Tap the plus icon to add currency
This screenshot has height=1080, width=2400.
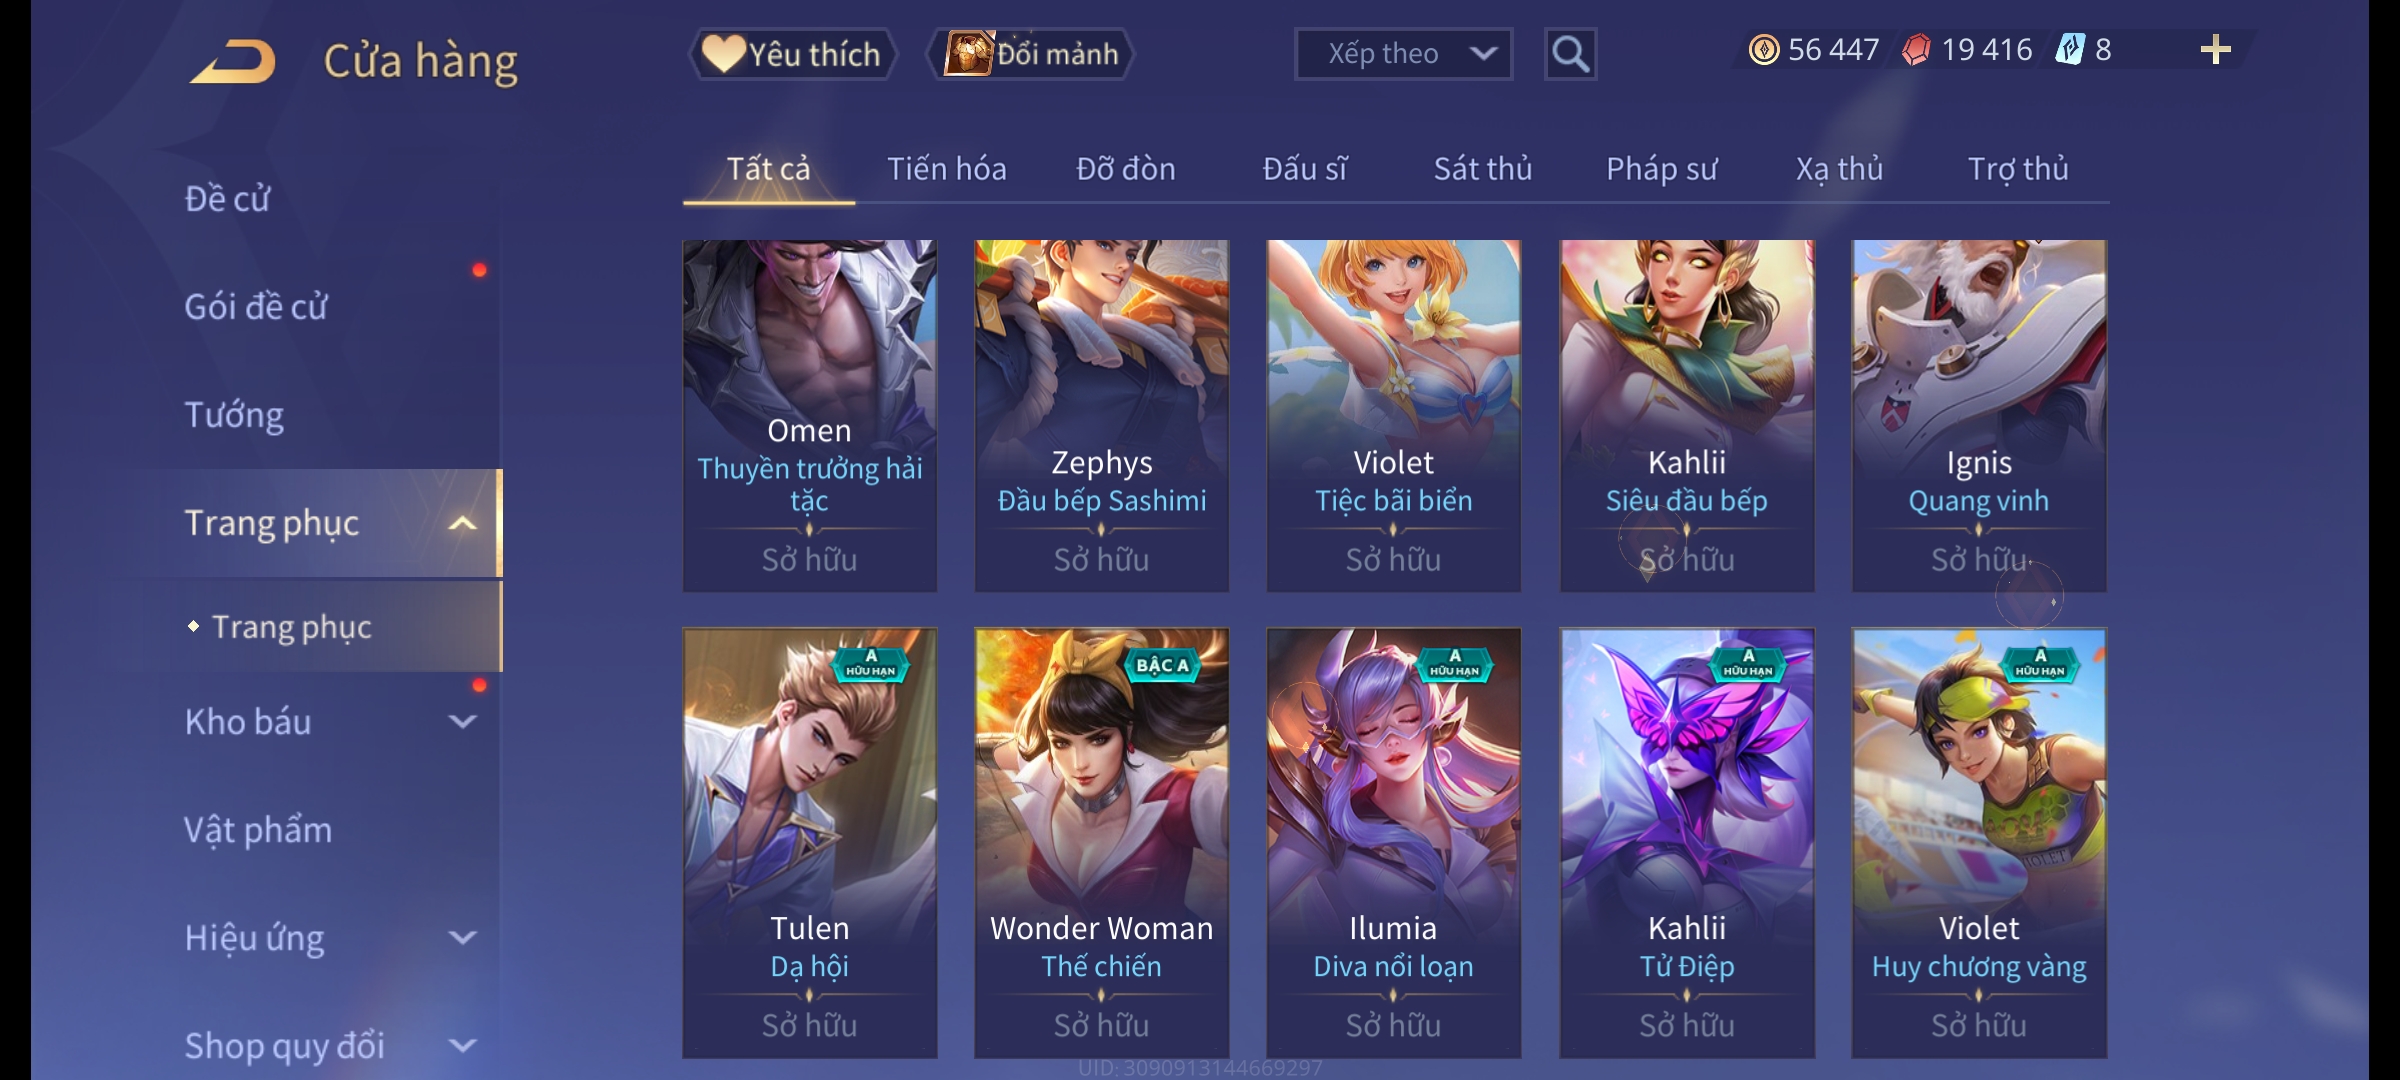click(2216, 50)
